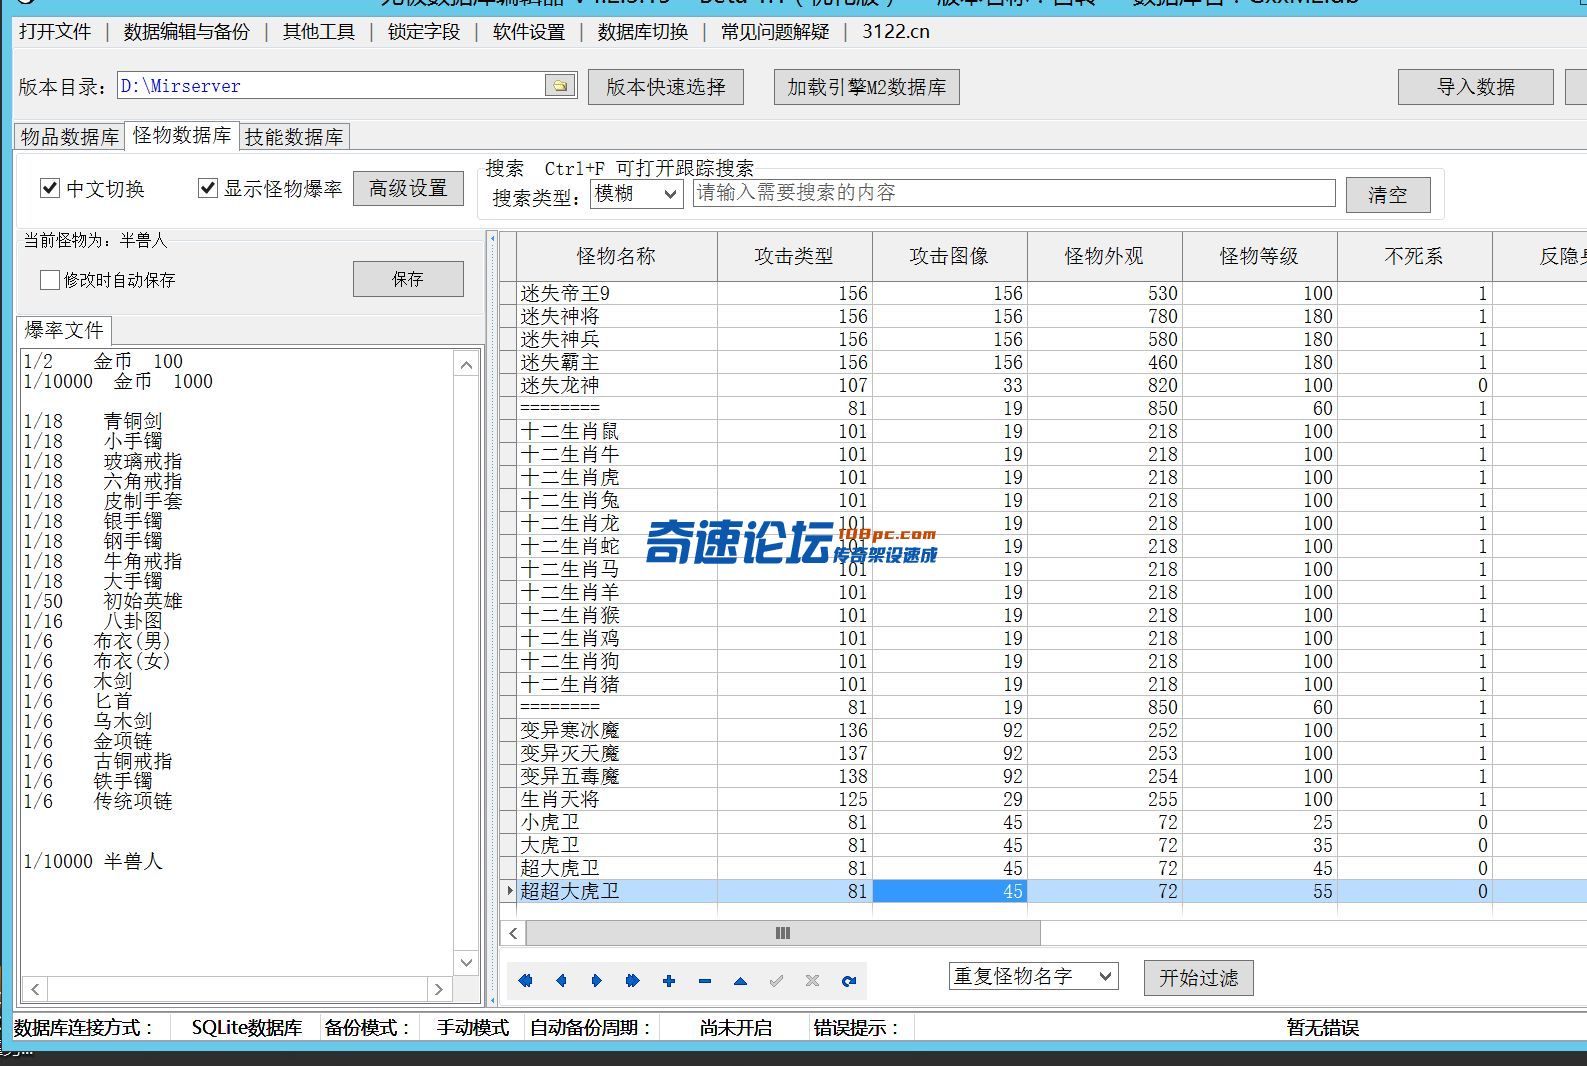Click the post checkmark icon

pos(777,981)
